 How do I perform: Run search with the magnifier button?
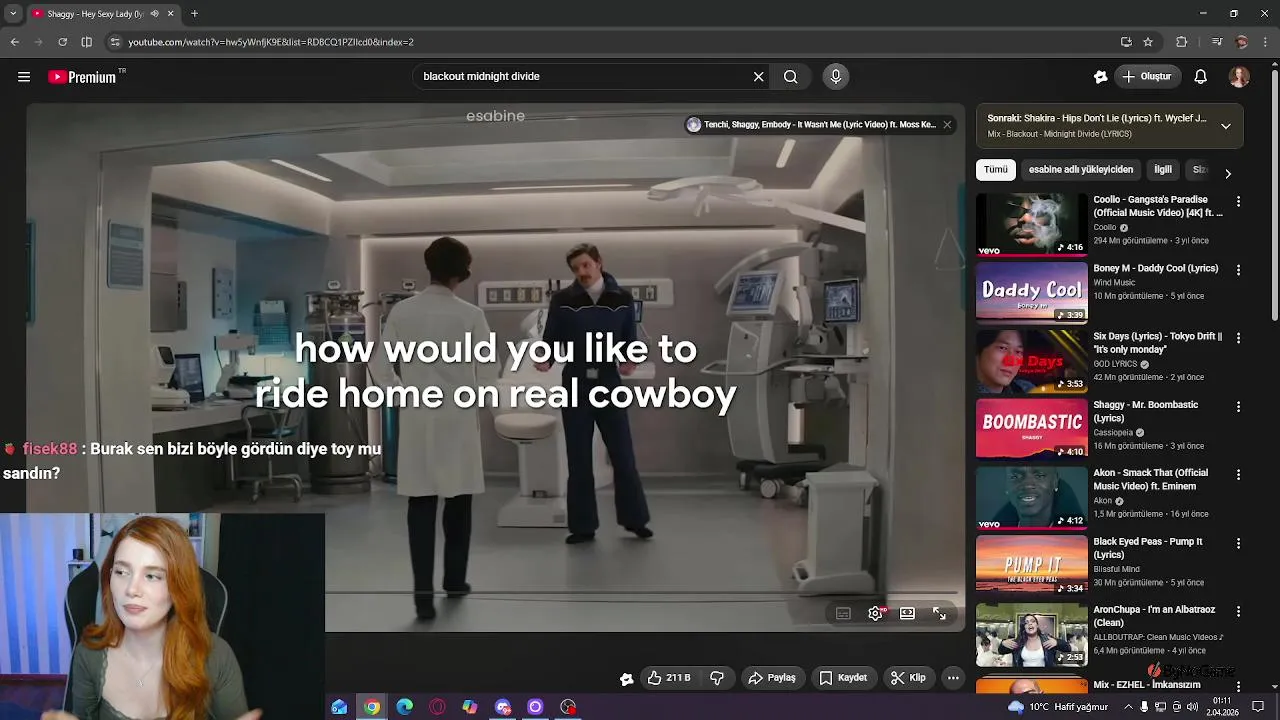791,77
